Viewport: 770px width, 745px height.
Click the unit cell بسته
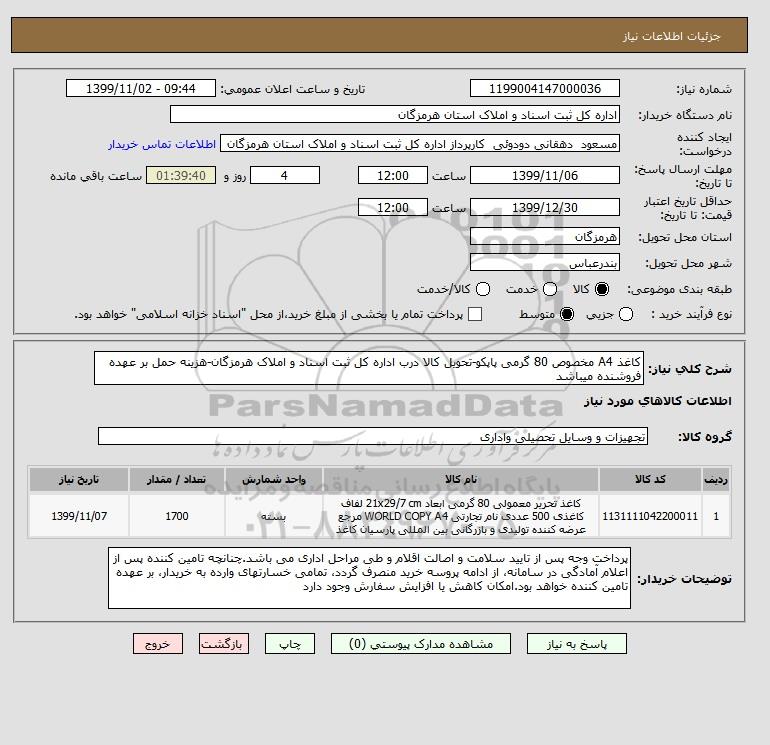point(274,516)
